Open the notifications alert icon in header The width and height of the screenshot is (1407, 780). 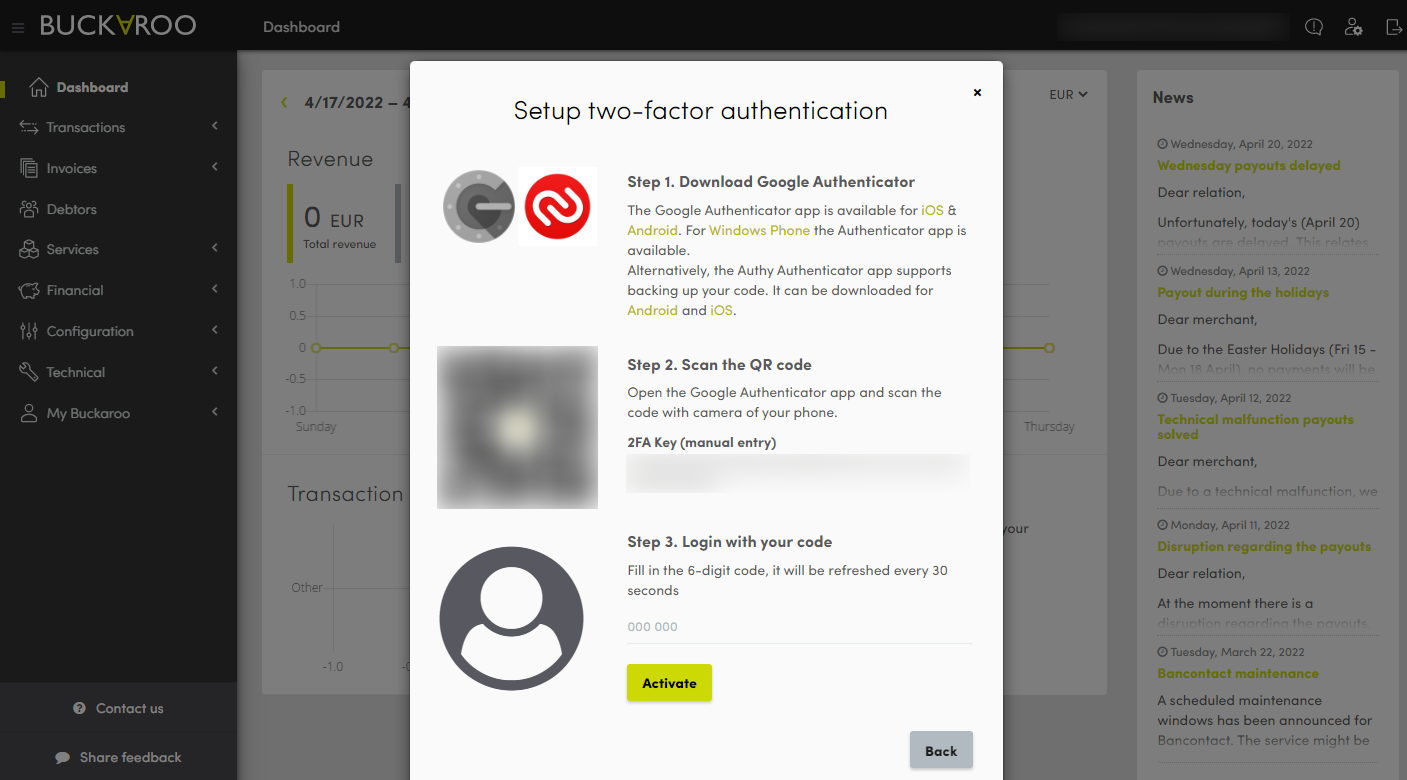pos(1314,27)
